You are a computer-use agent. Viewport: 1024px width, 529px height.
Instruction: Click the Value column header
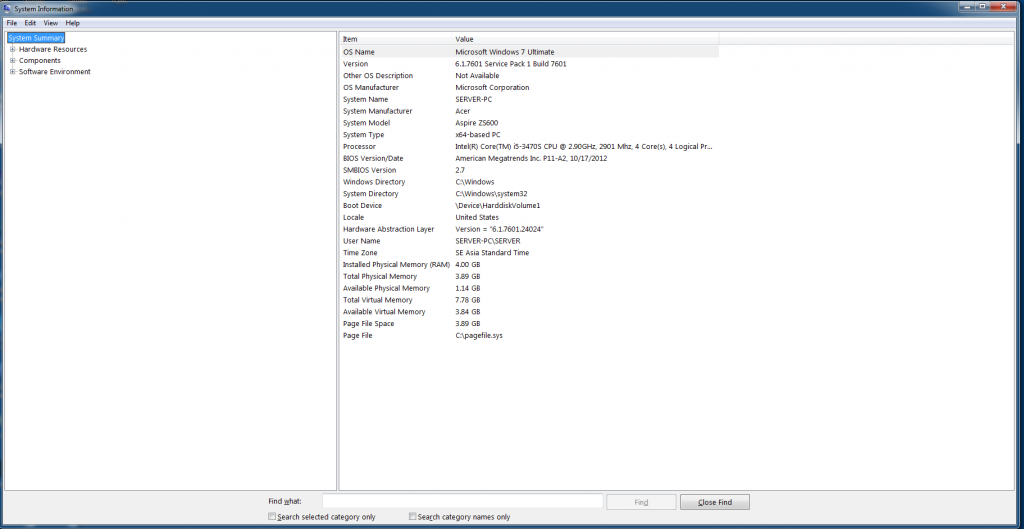pyautogui.click(x=580, y=38)
